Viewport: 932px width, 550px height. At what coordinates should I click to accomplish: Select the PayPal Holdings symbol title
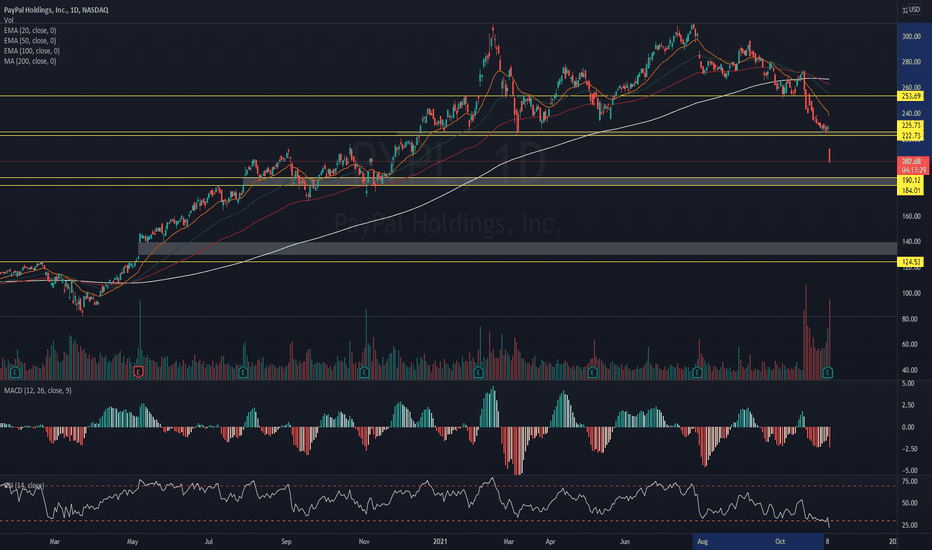pyautogui.click(x=56, y=10)
